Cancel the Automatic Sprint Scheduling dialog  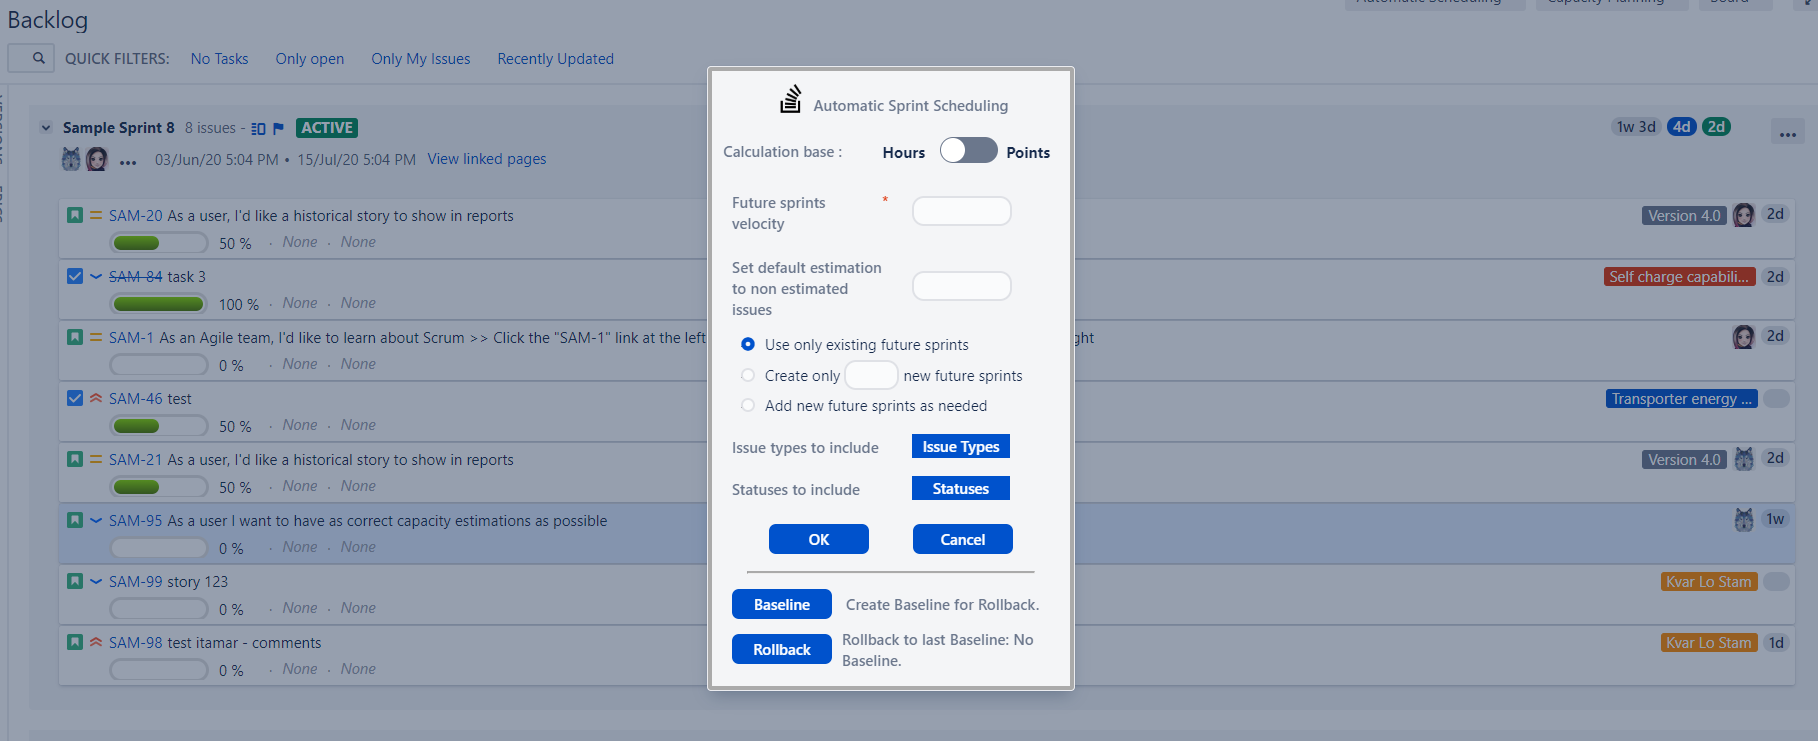pos(963,539)
